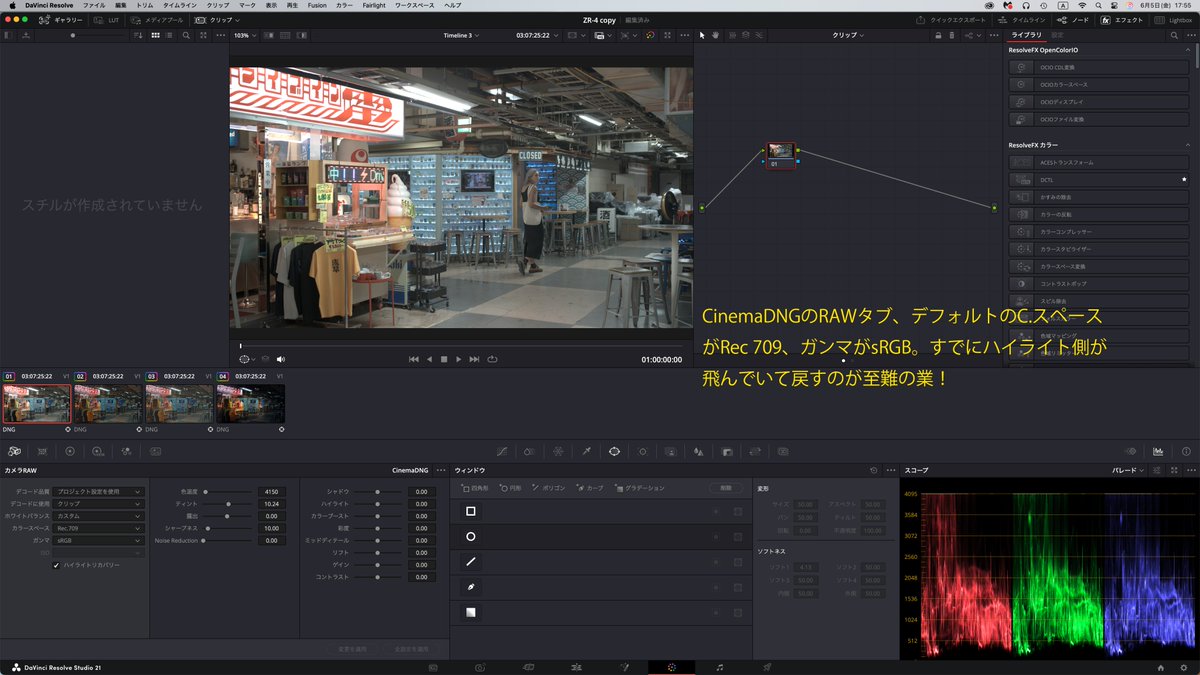Add a circle power window shape
The width and height of the screenshot is (1200, 675).
pos(471,536)
